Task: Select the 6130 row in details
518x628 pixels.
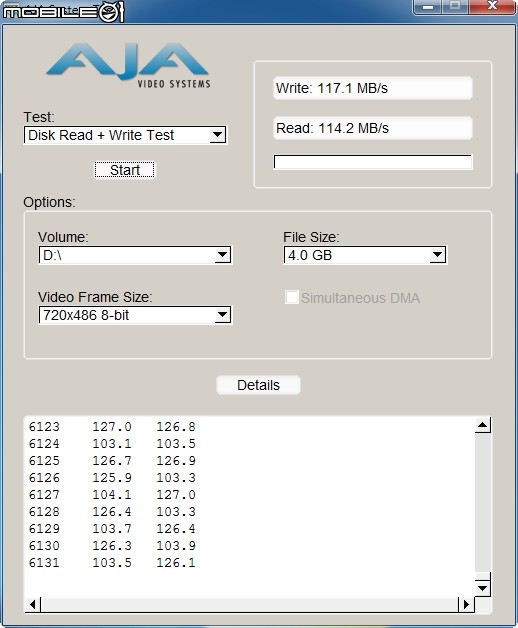Action: click(112, 545)
